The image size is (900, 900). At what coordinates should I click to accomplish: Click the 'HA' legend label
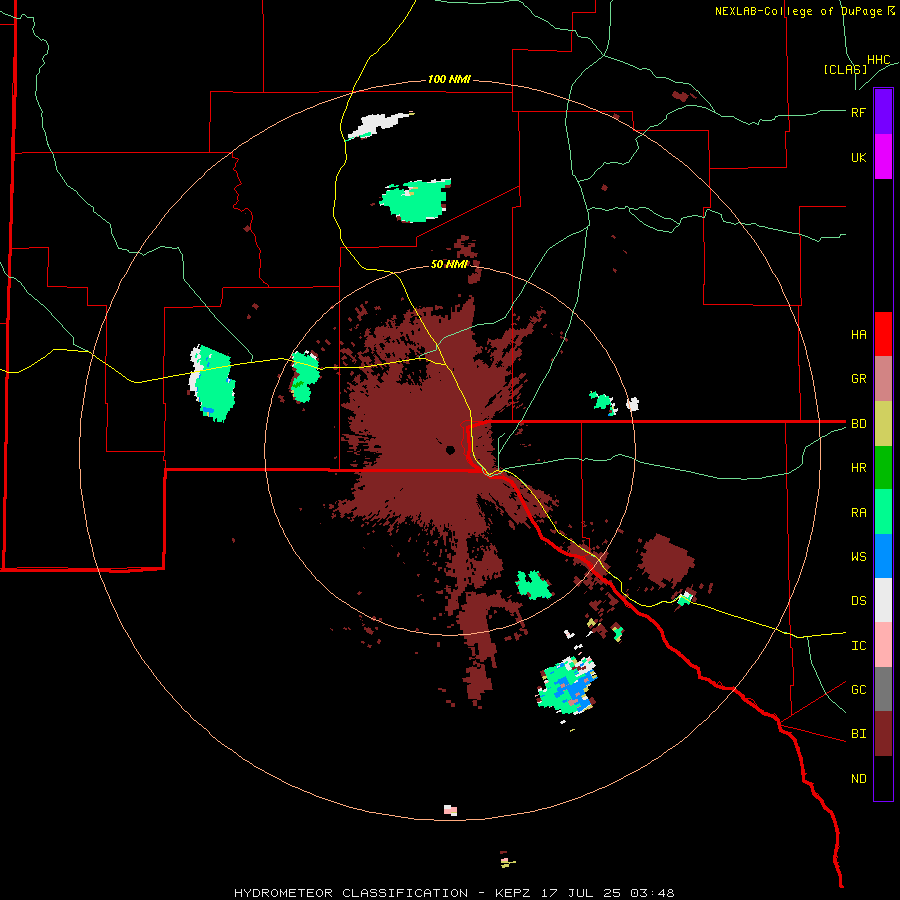[858, 335]
